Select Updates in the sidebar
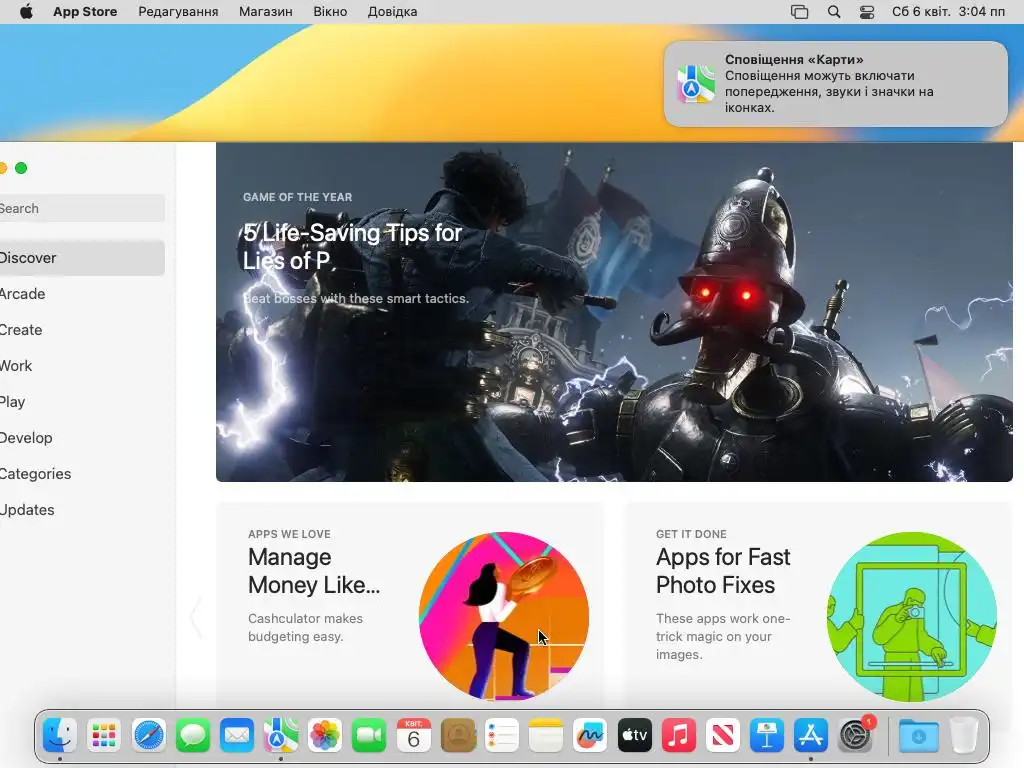The width and height of the screenshot is (1024, 768). pyautogui.click(x=82, y=509)
